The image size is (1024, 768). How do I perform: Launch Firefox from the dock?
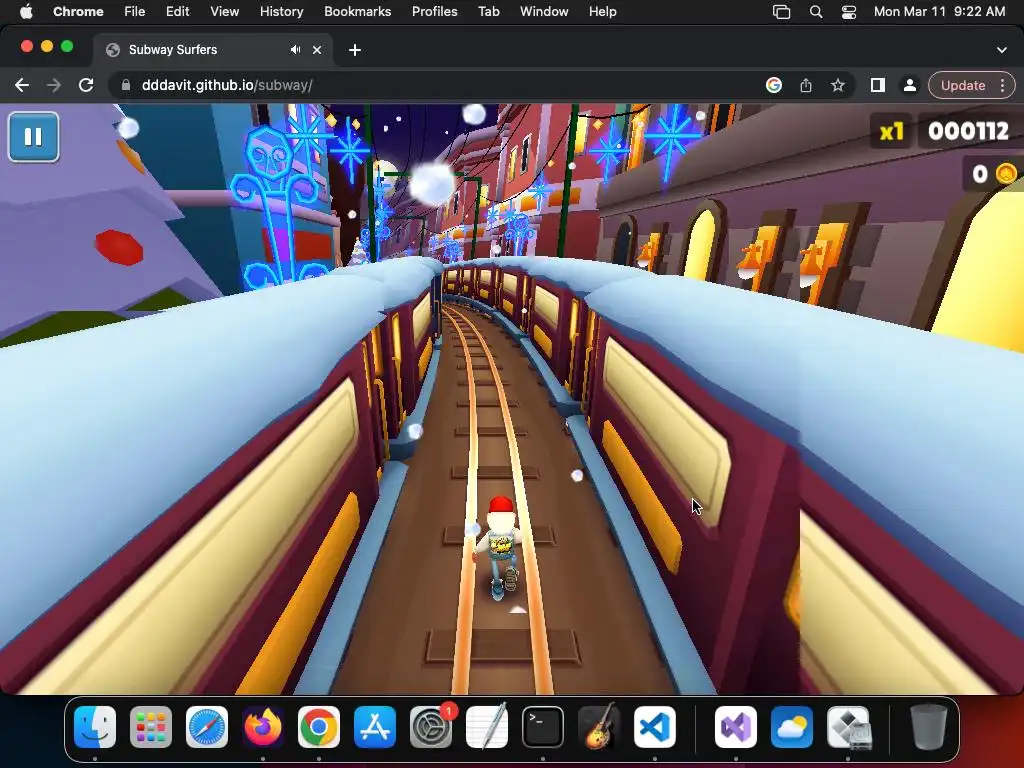pyautogui.click(x=263, y=727)
